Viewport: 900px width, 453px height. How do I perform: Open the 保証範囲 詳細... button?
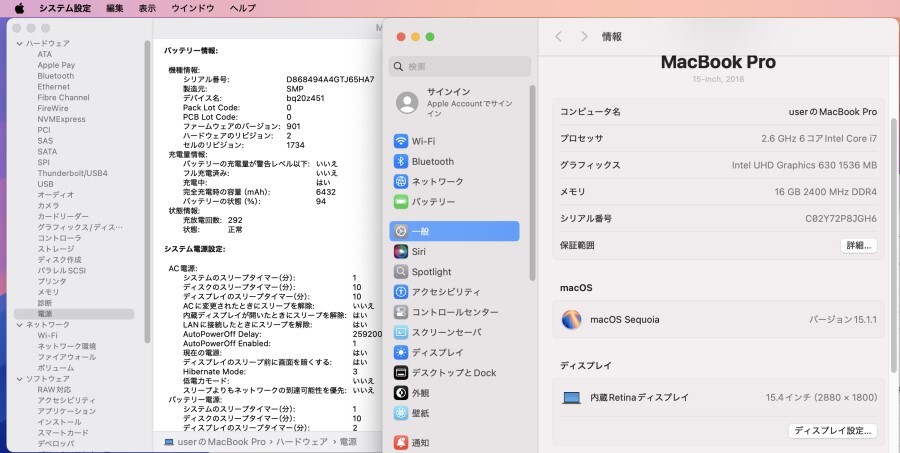859,245
